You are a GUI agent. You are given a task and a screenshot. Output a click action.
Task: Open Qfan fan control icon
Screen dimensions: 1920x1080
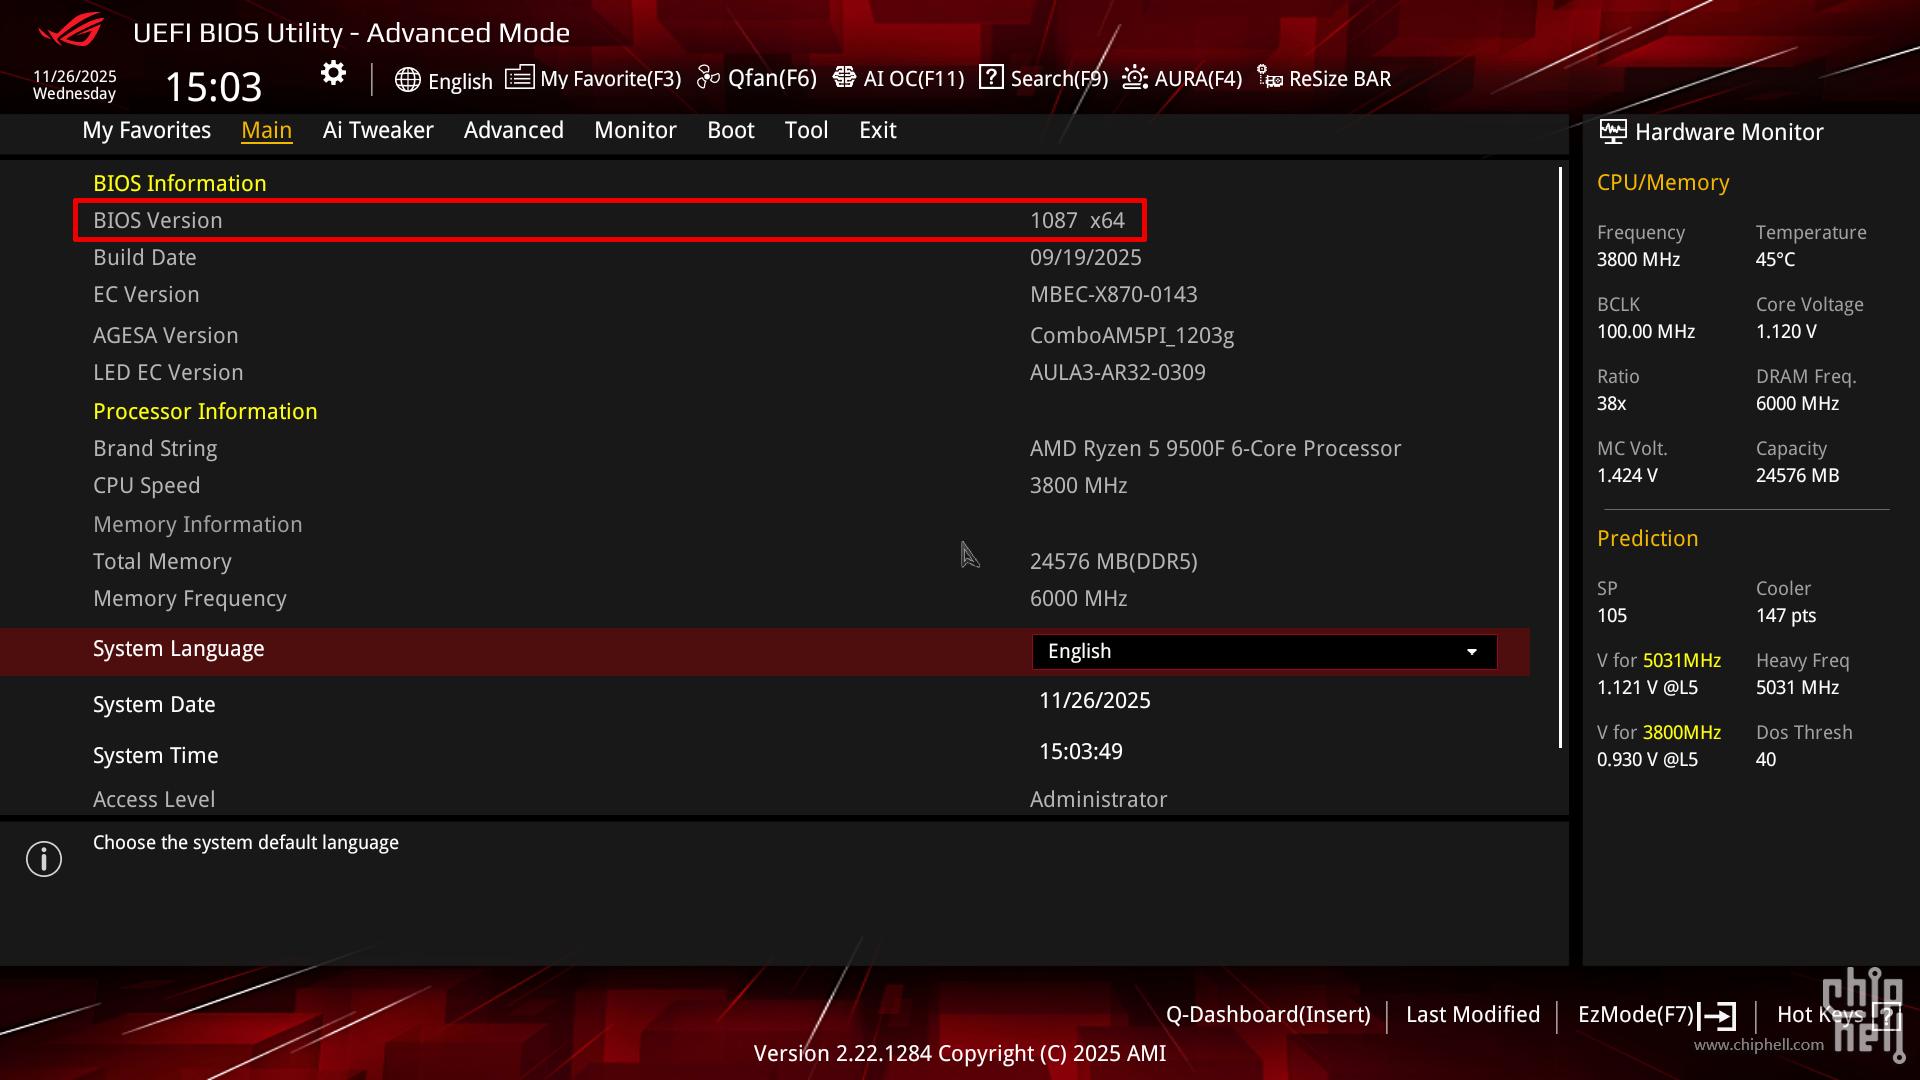708,78
